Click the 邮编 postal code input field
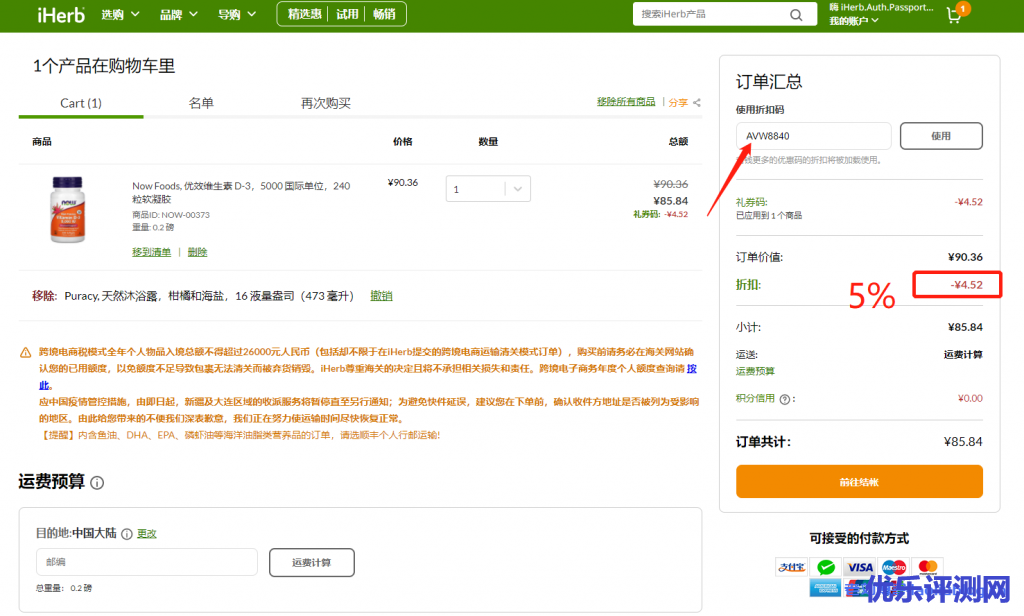Image resolution: width=1024 pixels, height=616 pixels. tap(146, 562)
